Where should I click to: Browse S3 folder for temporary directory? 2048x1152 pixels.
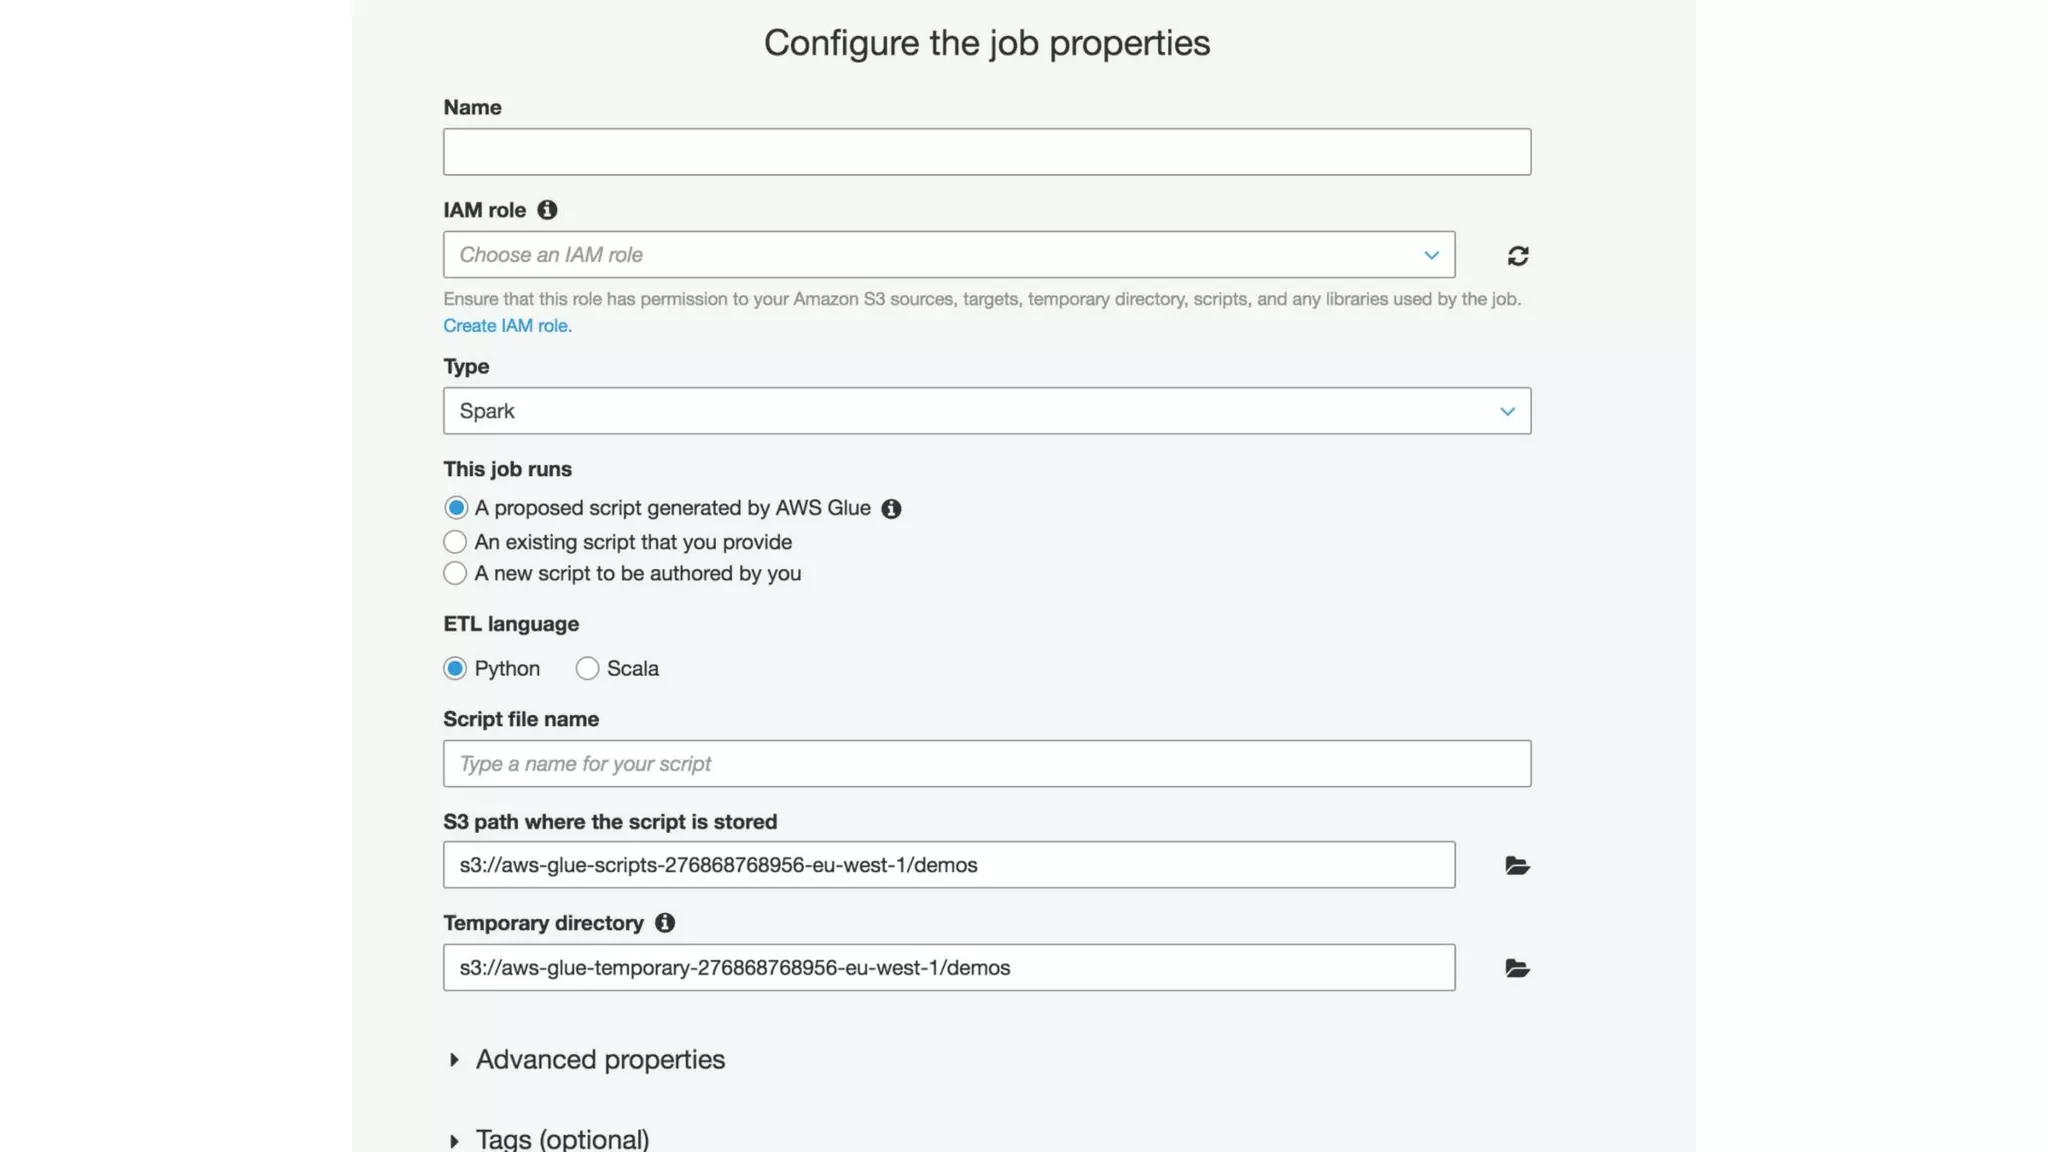(x=1517, y=968)
